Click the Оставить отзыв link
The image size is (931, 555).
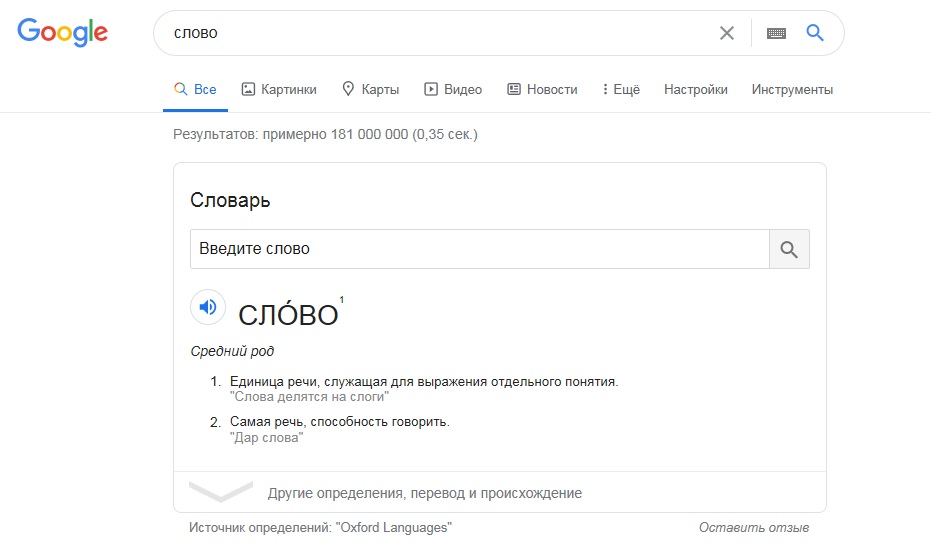click(753, 528)
